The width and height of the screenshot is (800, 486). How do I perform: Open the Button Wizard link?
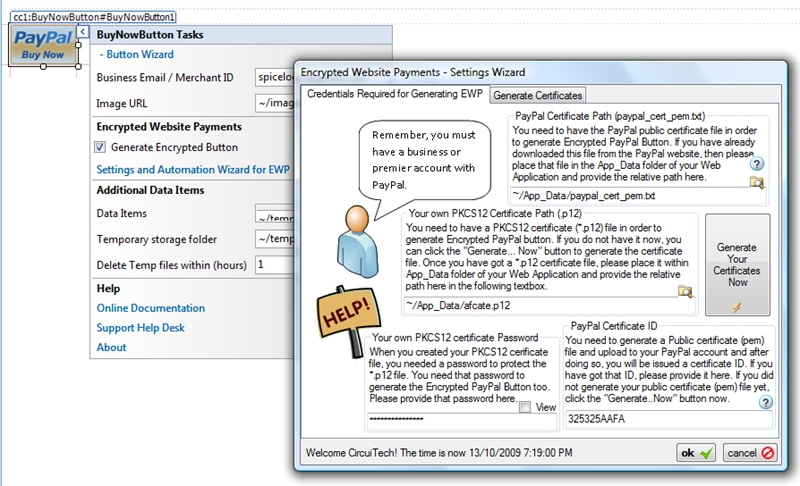click(137, 55)
